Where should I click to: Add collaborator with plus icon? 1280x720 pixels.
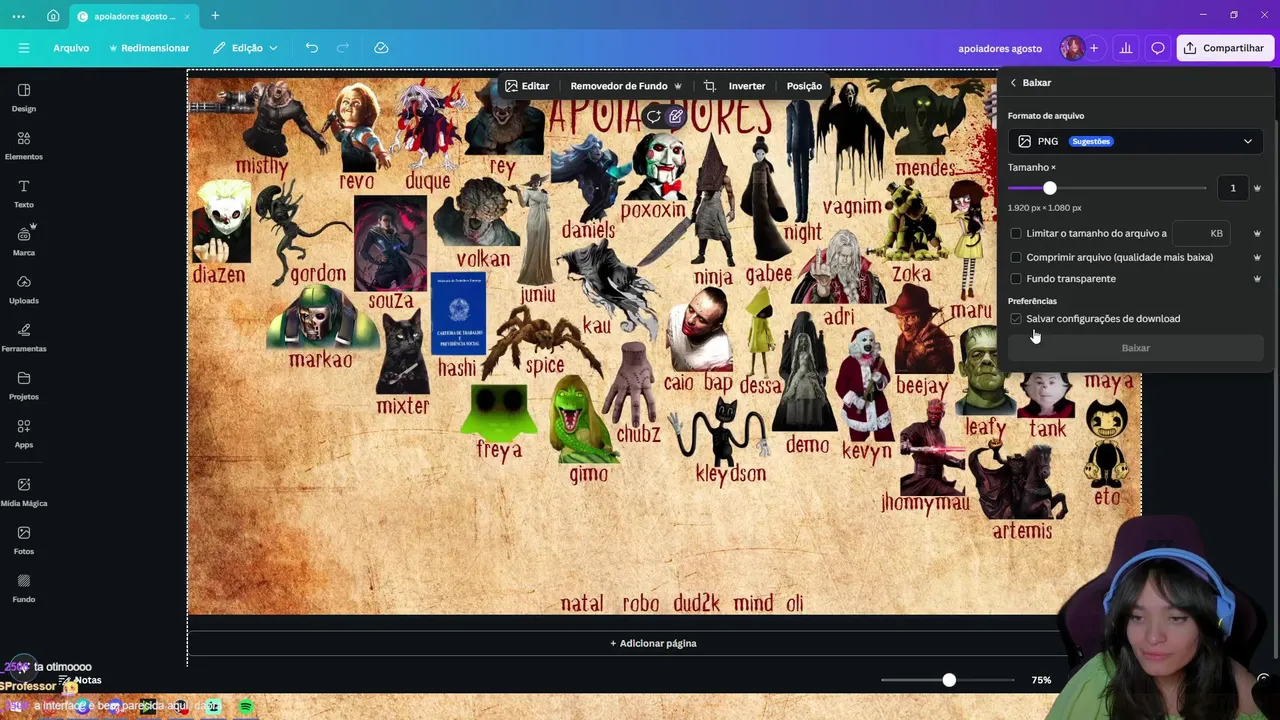tap(1094, 48)
